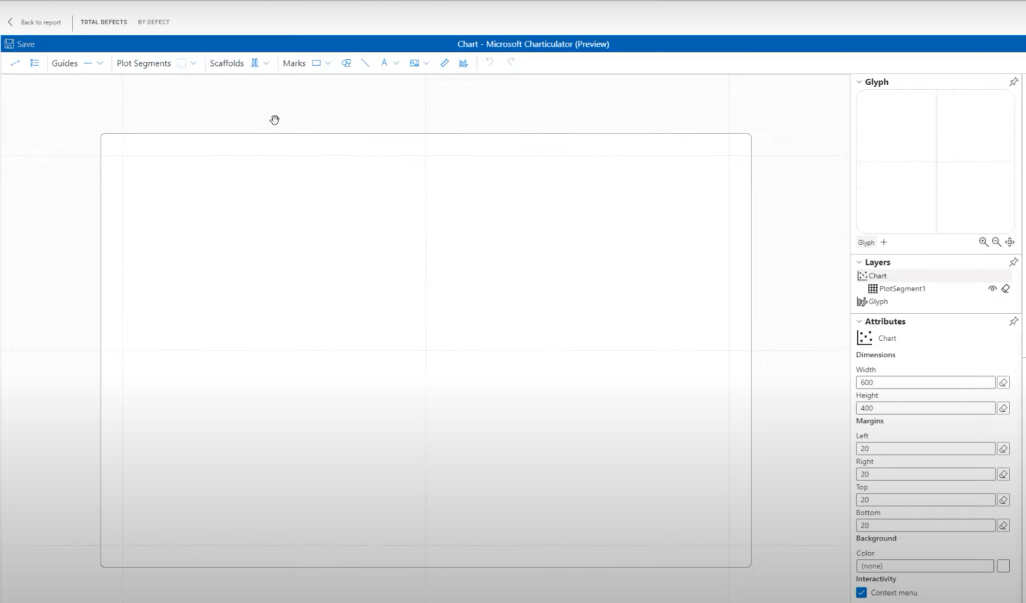Select the rectangle mark icon
Image resolution: width=1026 pixels, height=603 pixels.
tap(316, 63)
